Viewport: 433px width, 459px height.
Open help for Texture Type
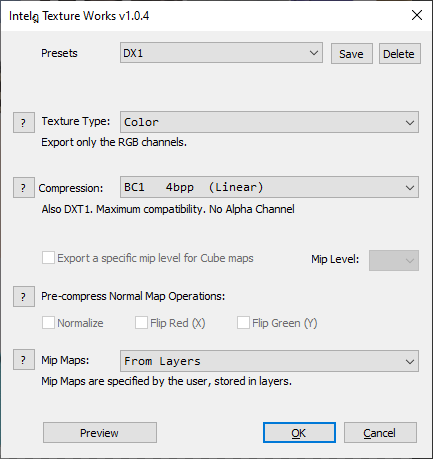coord(24,123)
